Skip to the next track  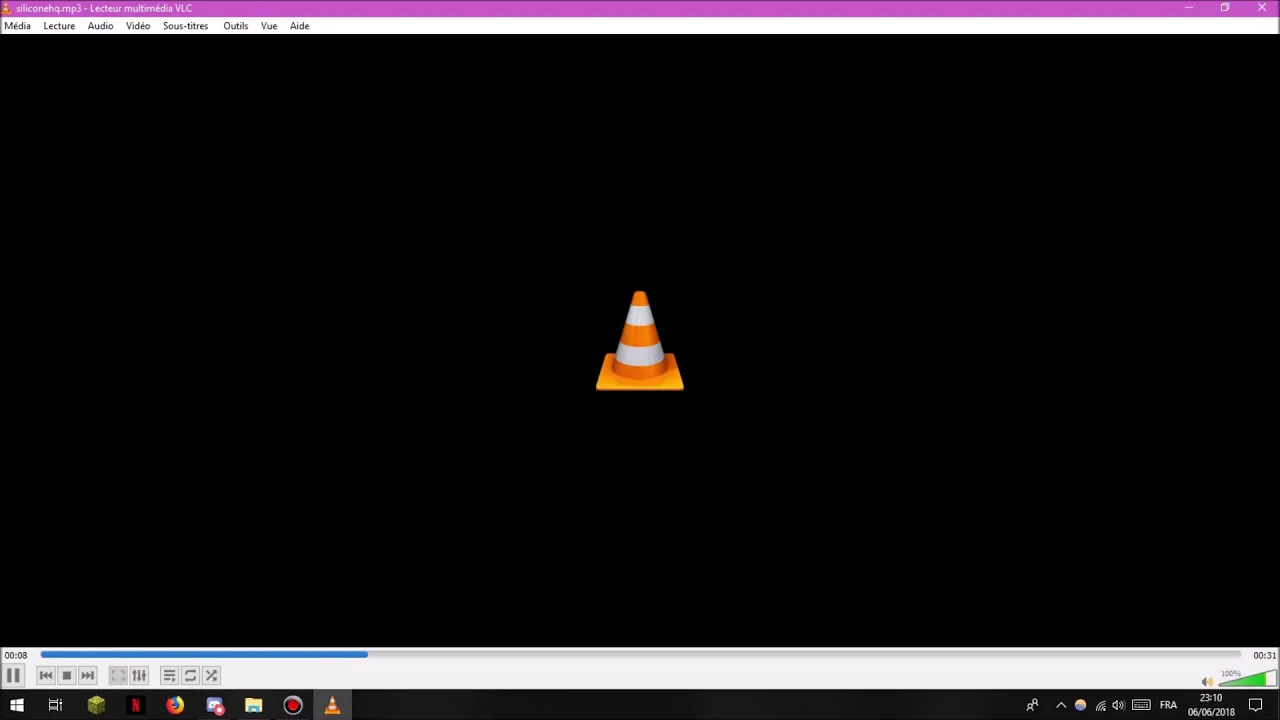(88, 676)
